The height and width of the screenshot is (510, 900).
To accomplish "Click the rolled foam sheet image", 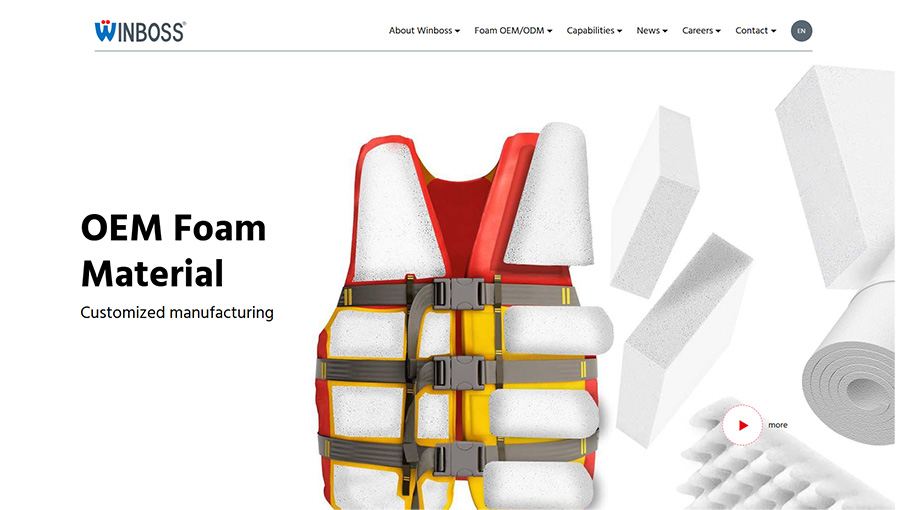I will (x=851, y=367).
